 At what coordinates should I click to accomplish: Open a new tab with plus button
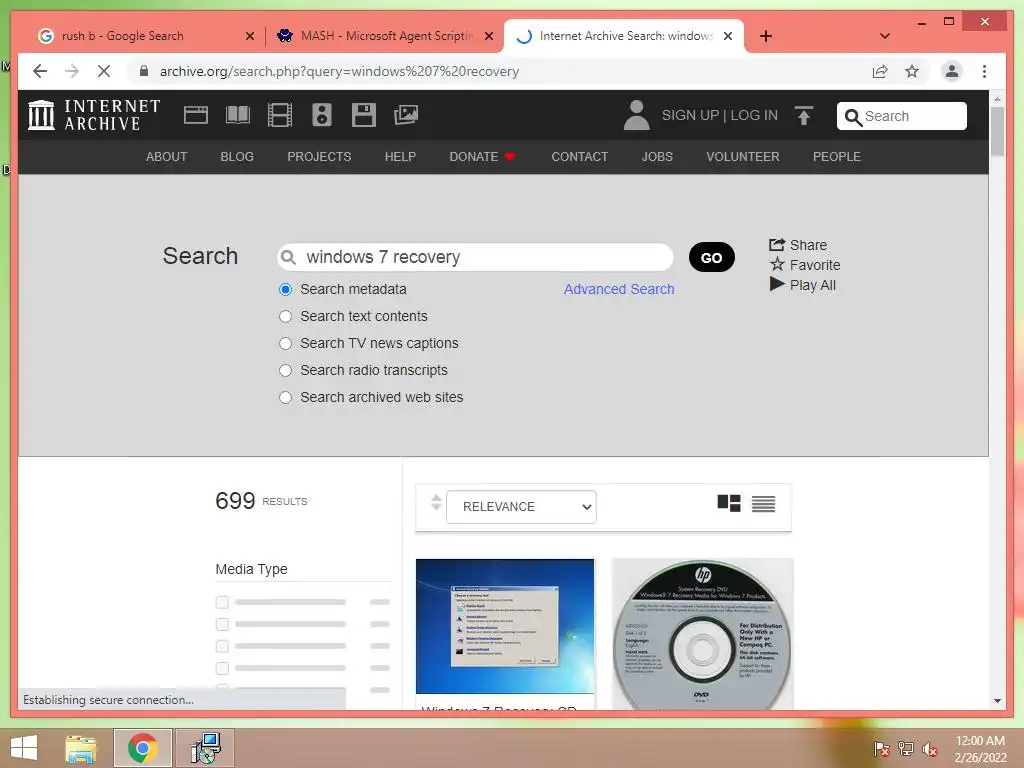pyautogui.click(x=766, y=36)
